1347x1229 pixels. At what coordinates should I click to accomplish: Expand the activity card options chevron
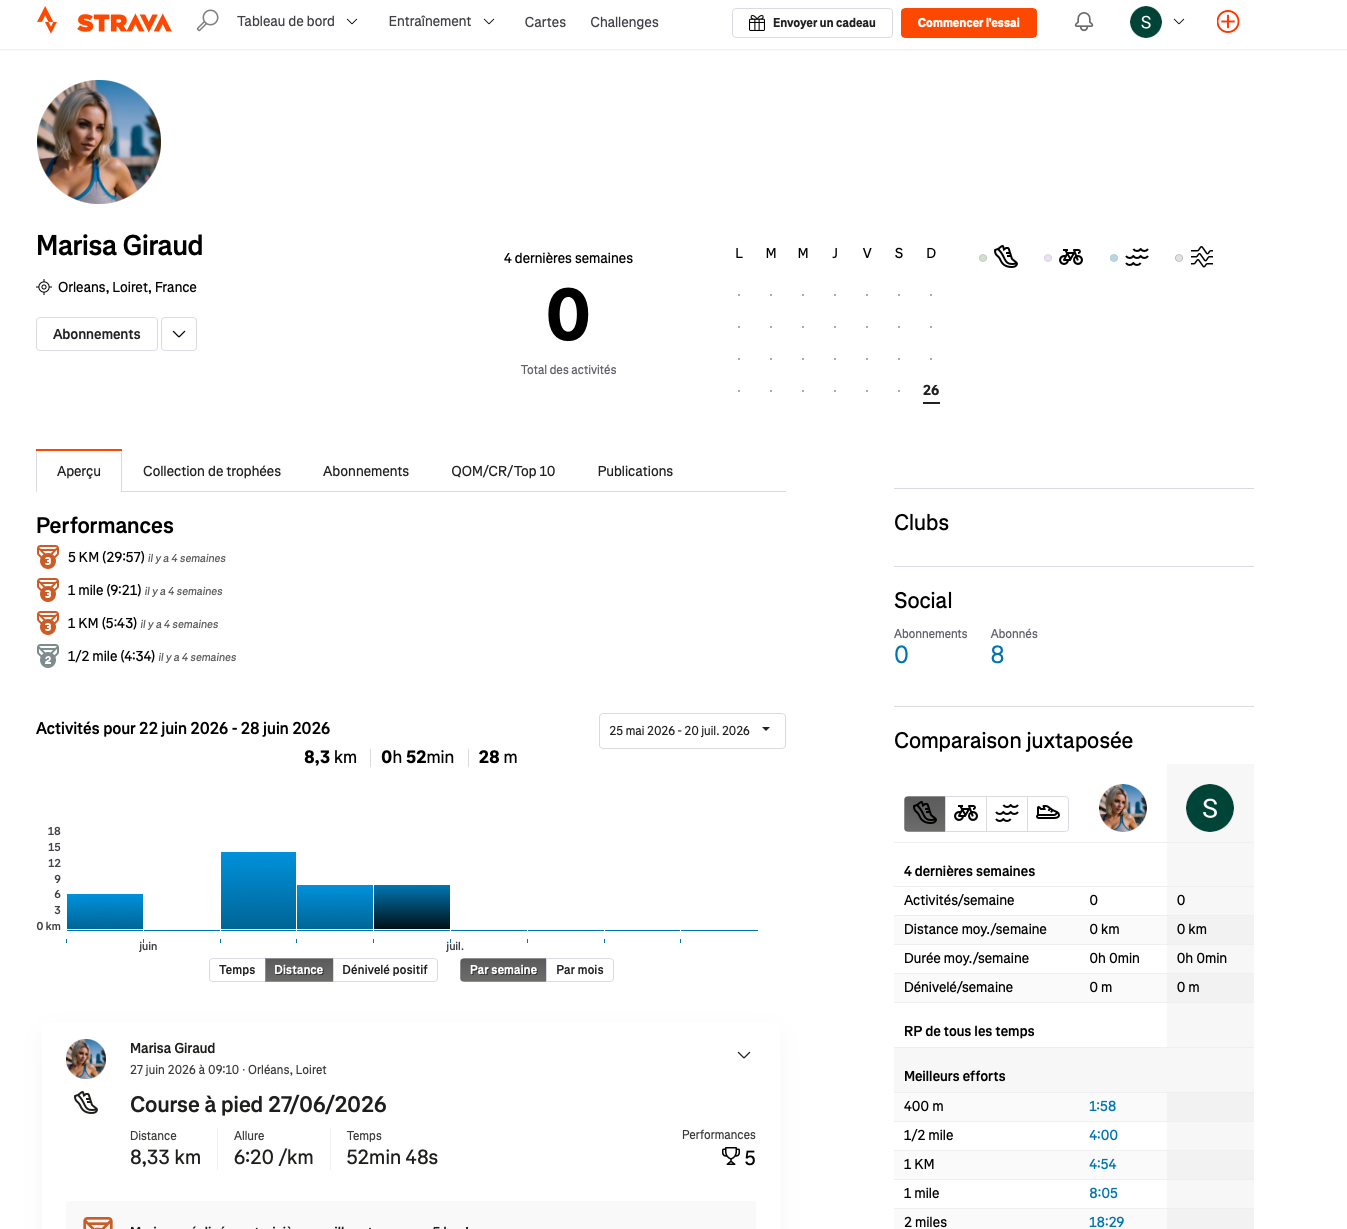[744, 1055]
